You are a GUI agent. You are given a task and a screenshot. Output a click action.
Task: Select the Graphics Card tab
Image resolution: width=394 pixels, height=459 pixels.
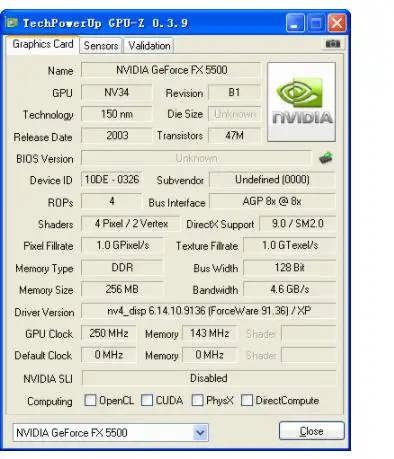[43, 44]
